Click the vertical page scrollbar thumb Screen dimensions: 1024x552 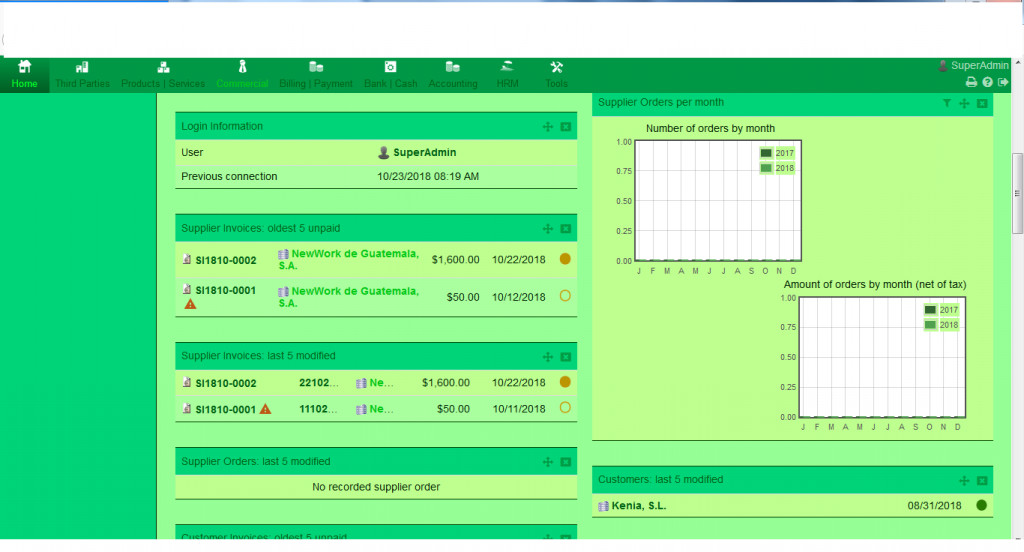click(1017, 193)
